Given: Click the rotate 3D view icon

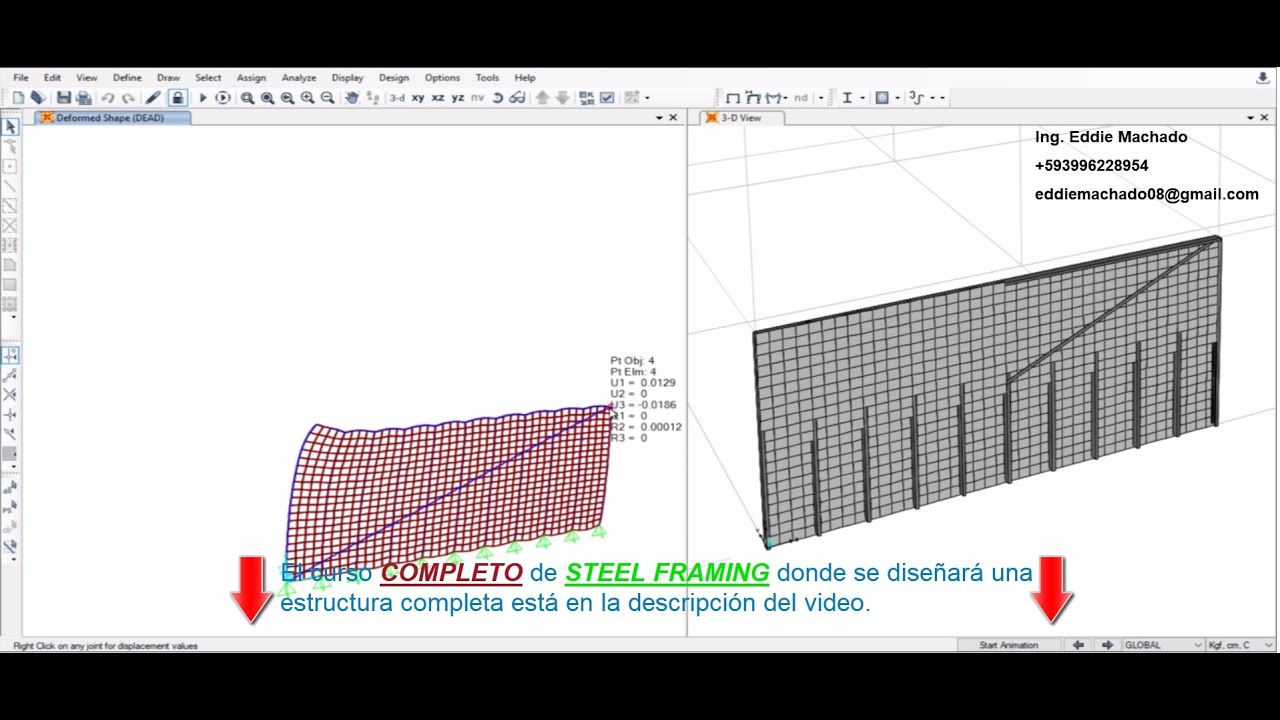Looking at the screenshot, I should tap(498, 98).
